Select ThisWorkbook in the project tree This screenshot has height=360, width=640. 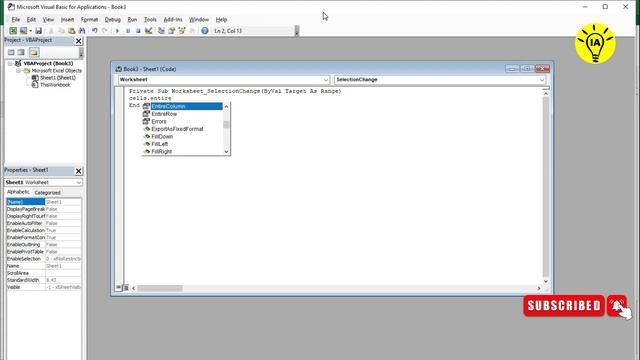point(55,85)
